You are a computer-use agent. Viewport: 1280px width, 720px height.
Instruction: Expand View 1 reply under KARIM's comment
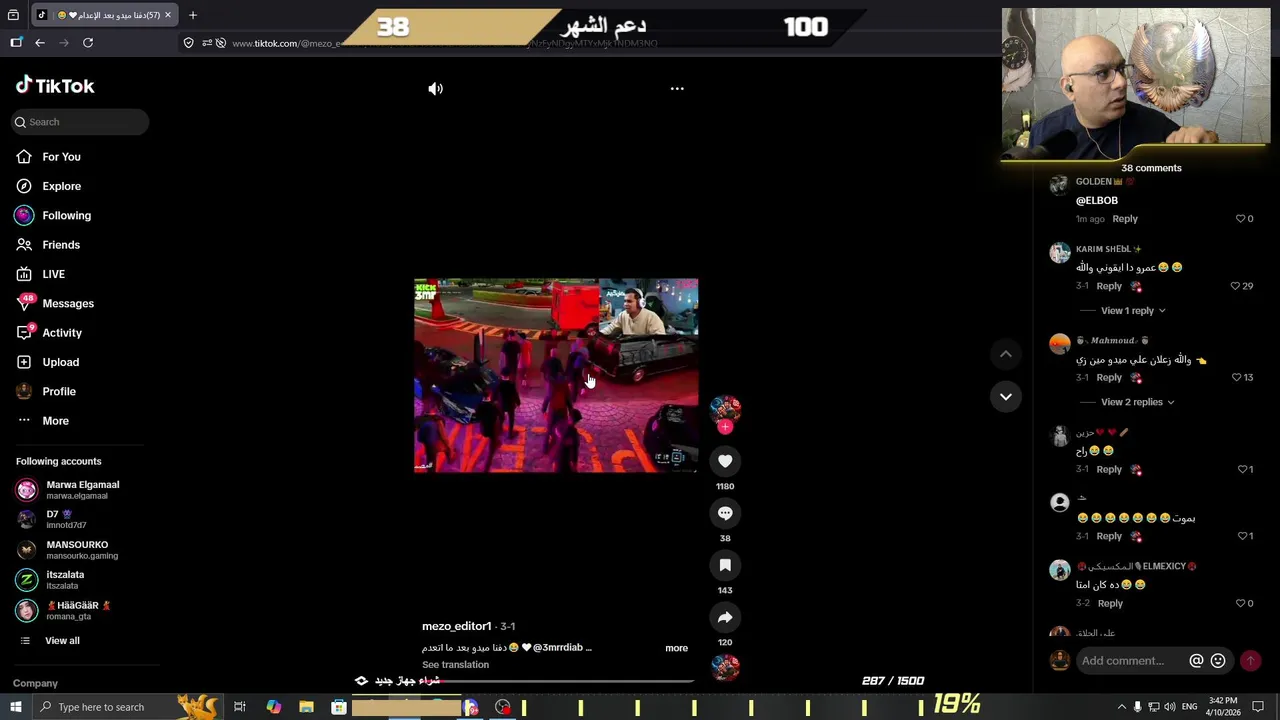point(1132,311)
